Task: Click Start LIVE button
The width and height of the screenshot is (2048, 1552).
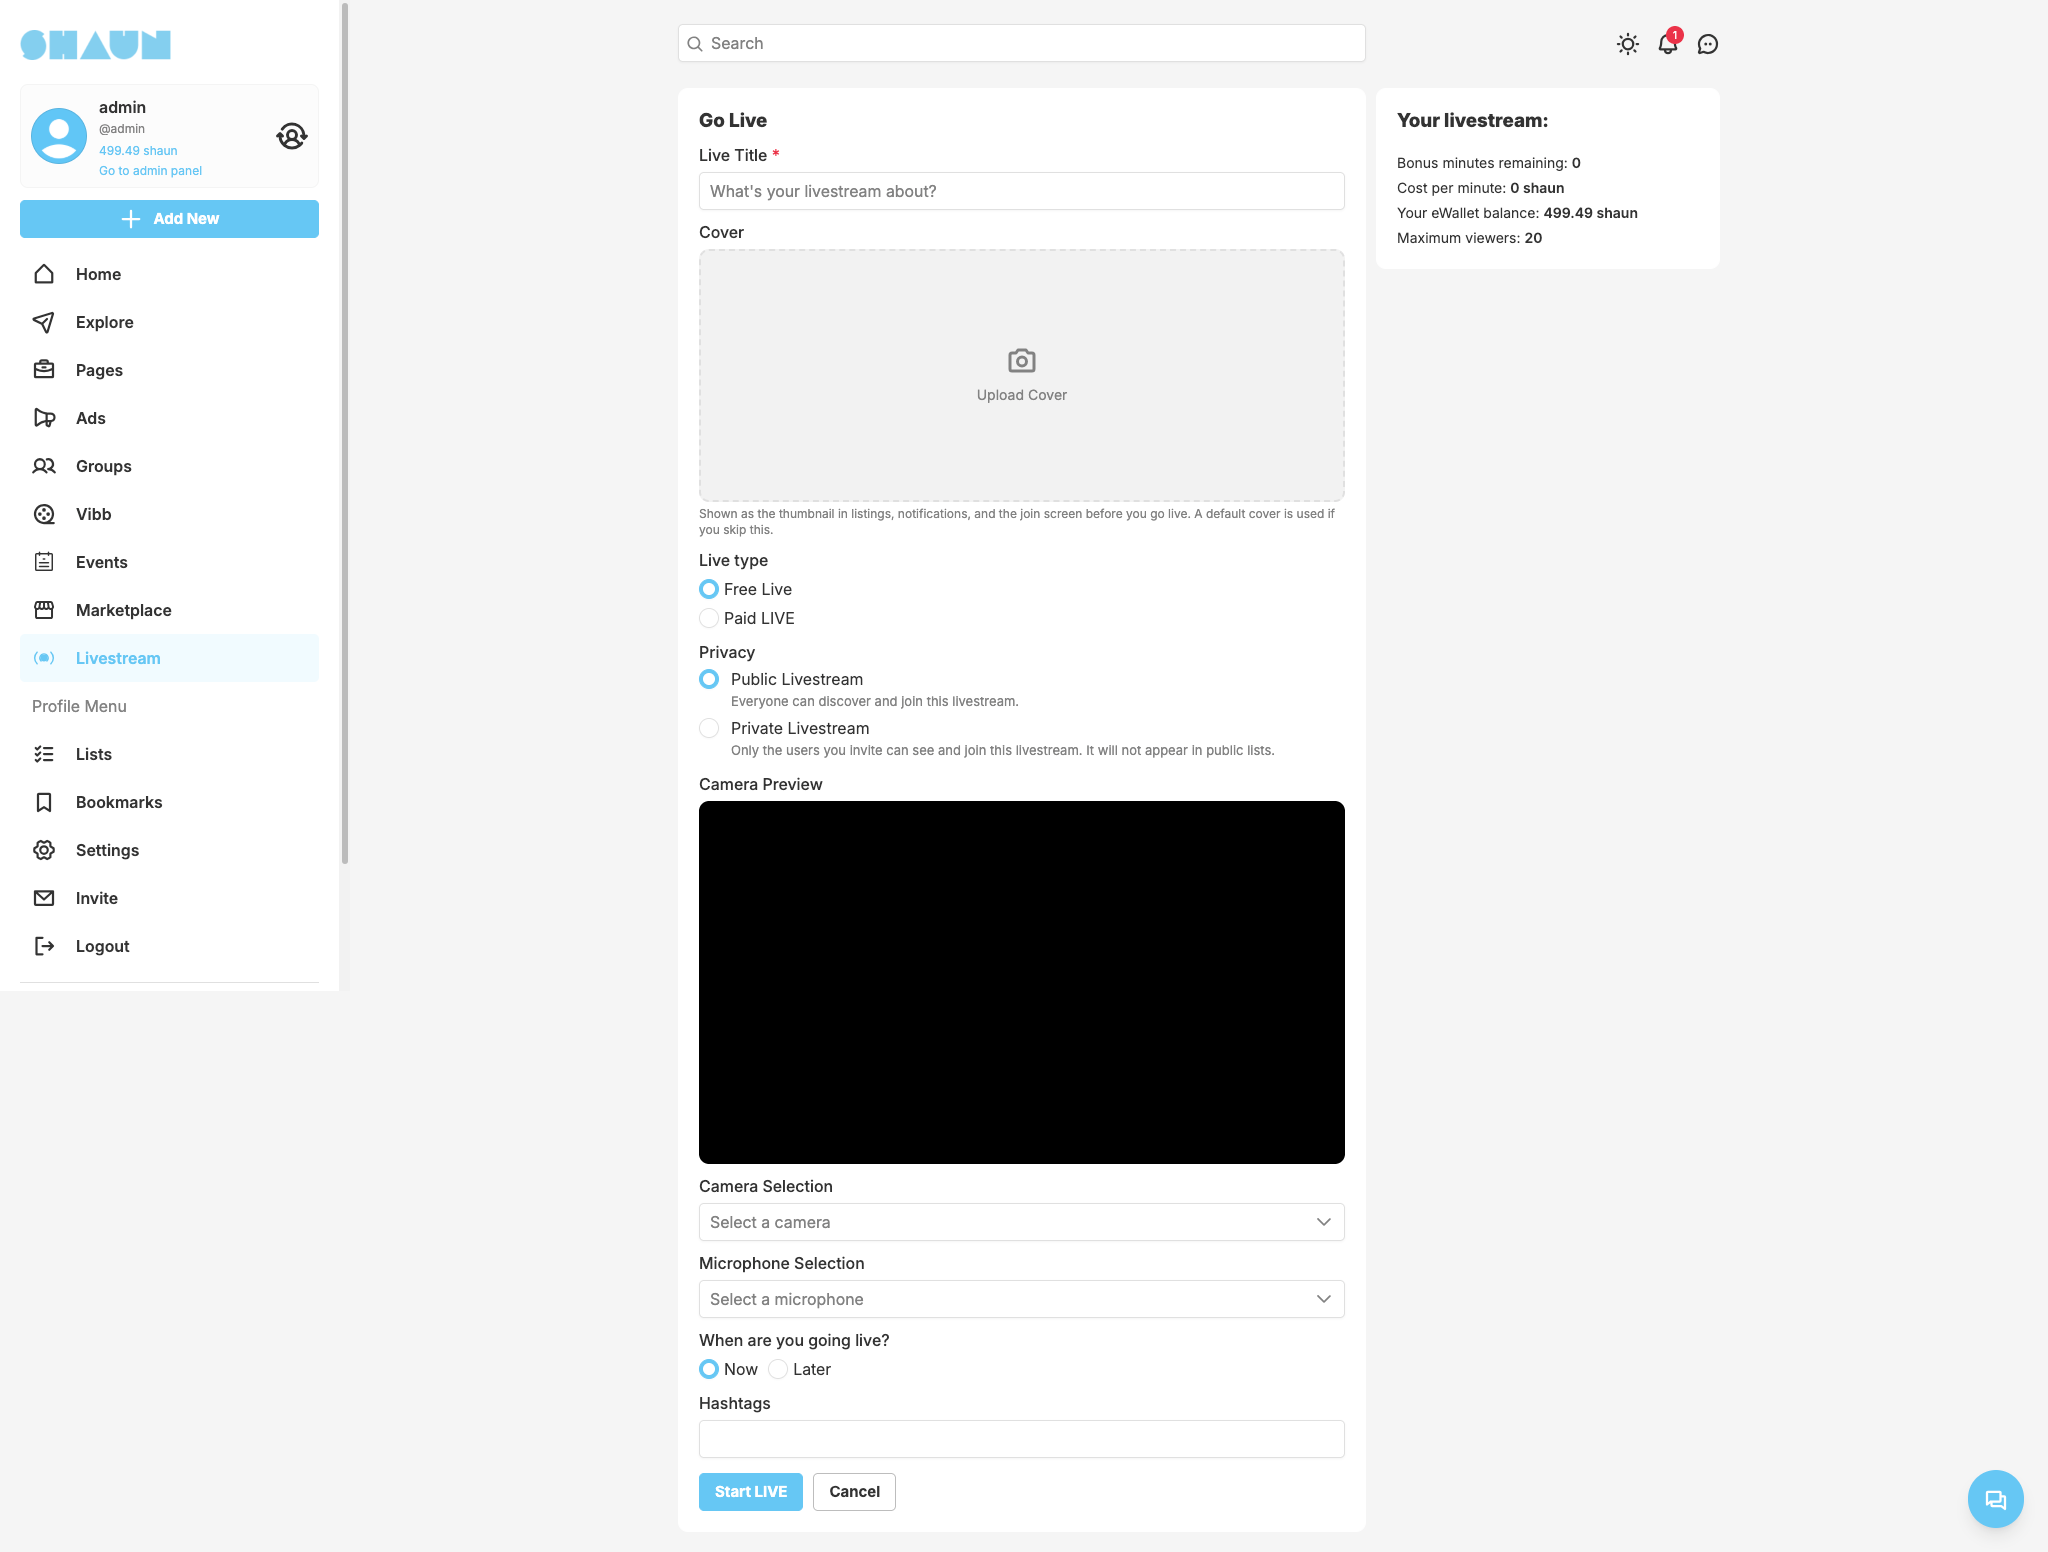Action: point(751,1492)
